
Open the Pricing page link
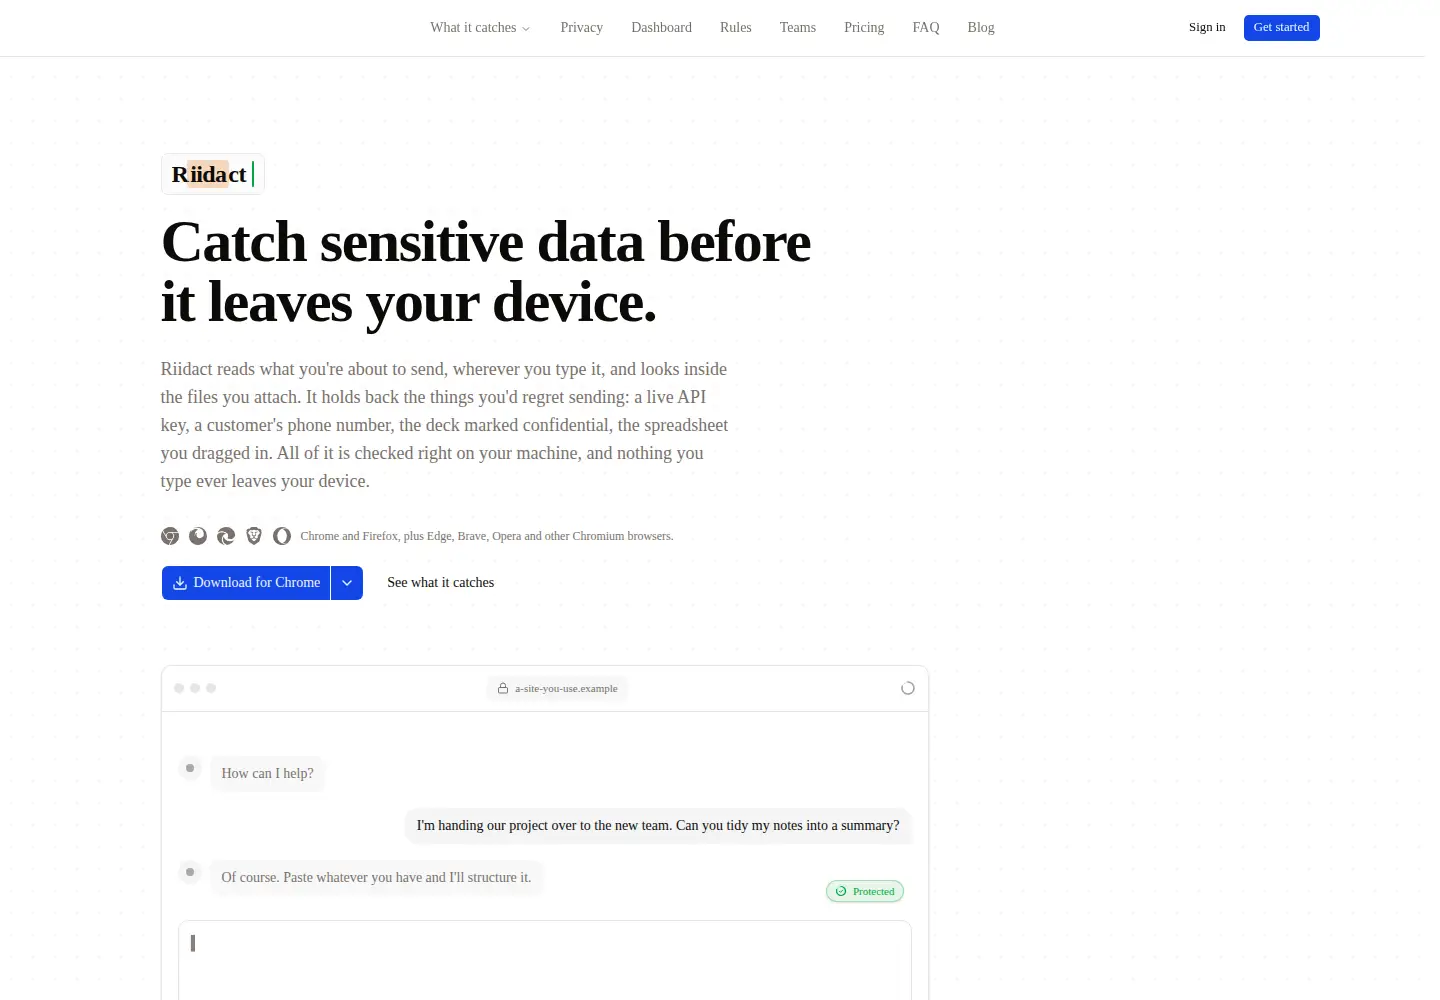click(864, 28)
